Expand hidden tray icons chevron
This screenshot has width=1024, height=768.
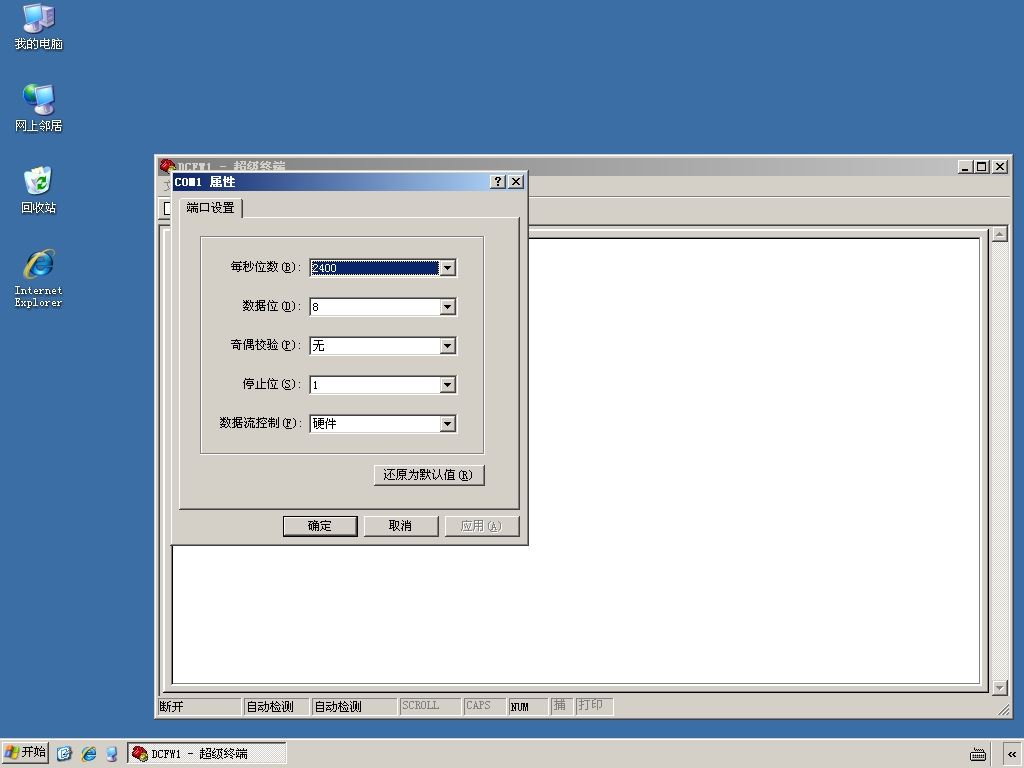click(1012, 754)
